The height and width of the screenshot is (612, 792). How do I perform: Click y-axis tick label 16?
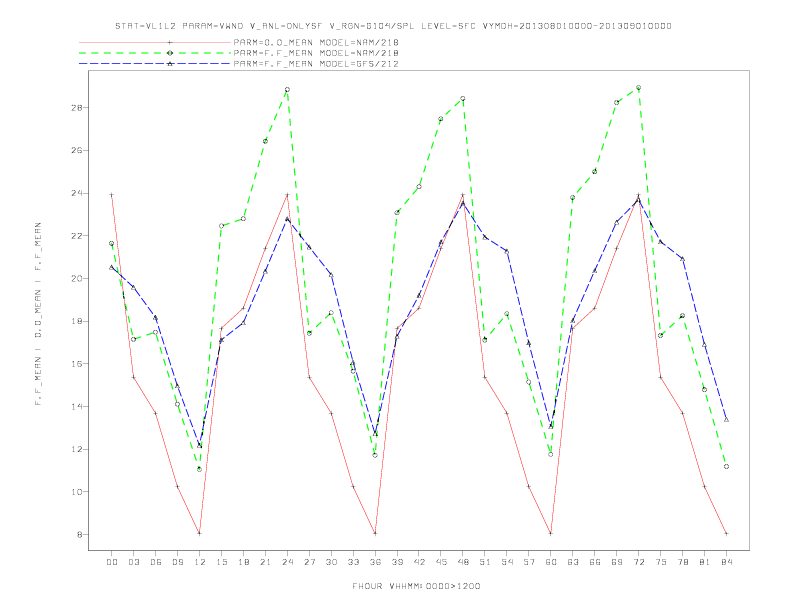click(x=77, y=364)
